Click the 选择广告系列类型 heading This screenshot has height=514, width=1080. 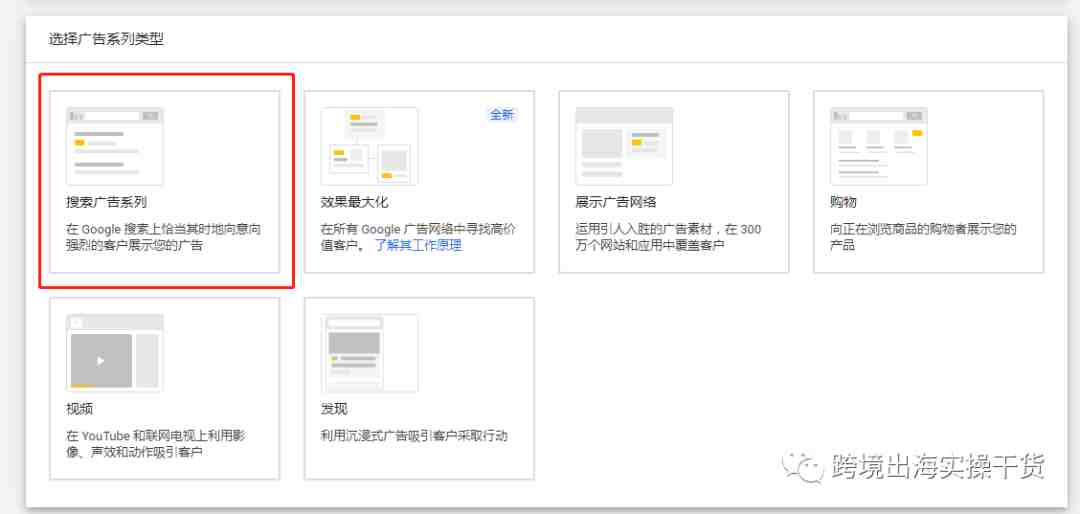(x=106, y=39)
